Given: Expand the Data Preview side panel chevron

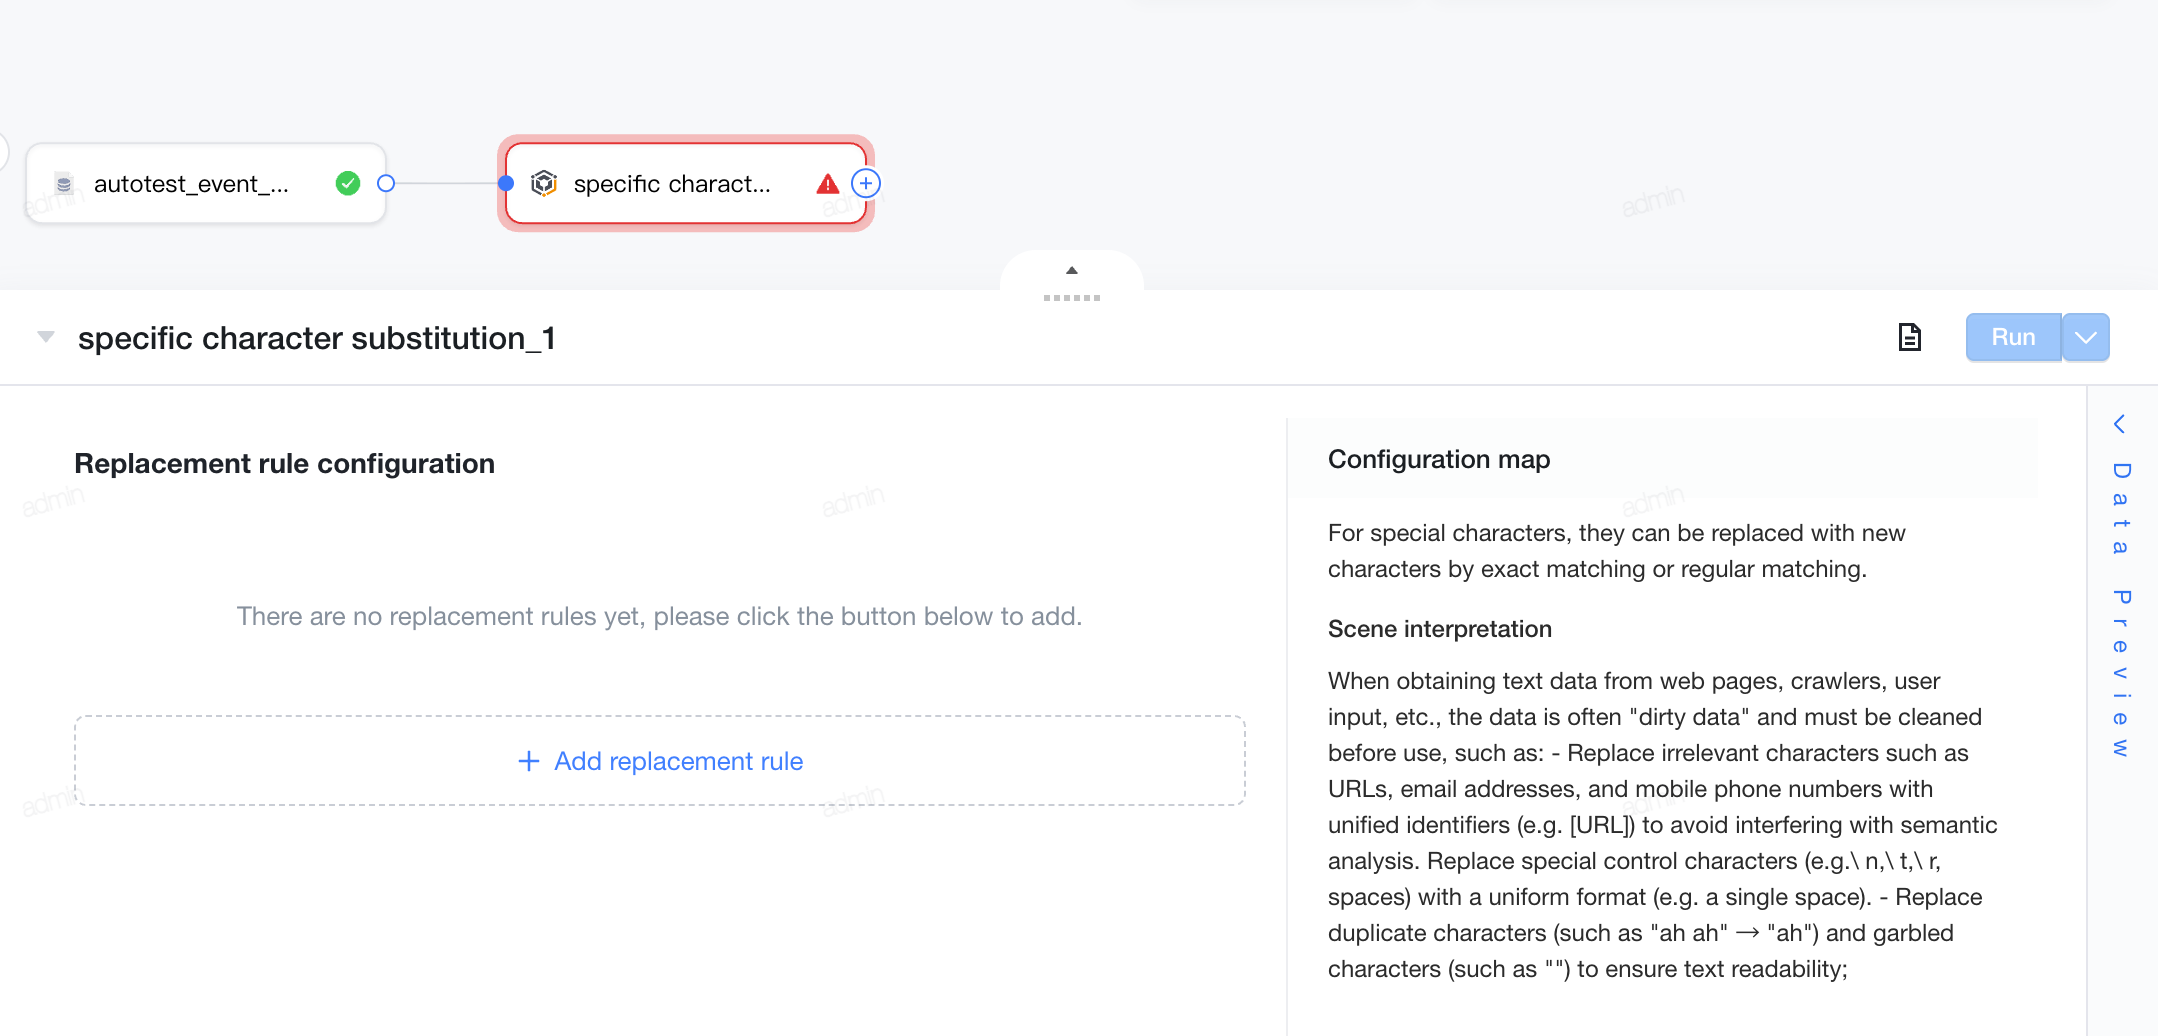Looking at the screenshot, I should [2119, 424].
